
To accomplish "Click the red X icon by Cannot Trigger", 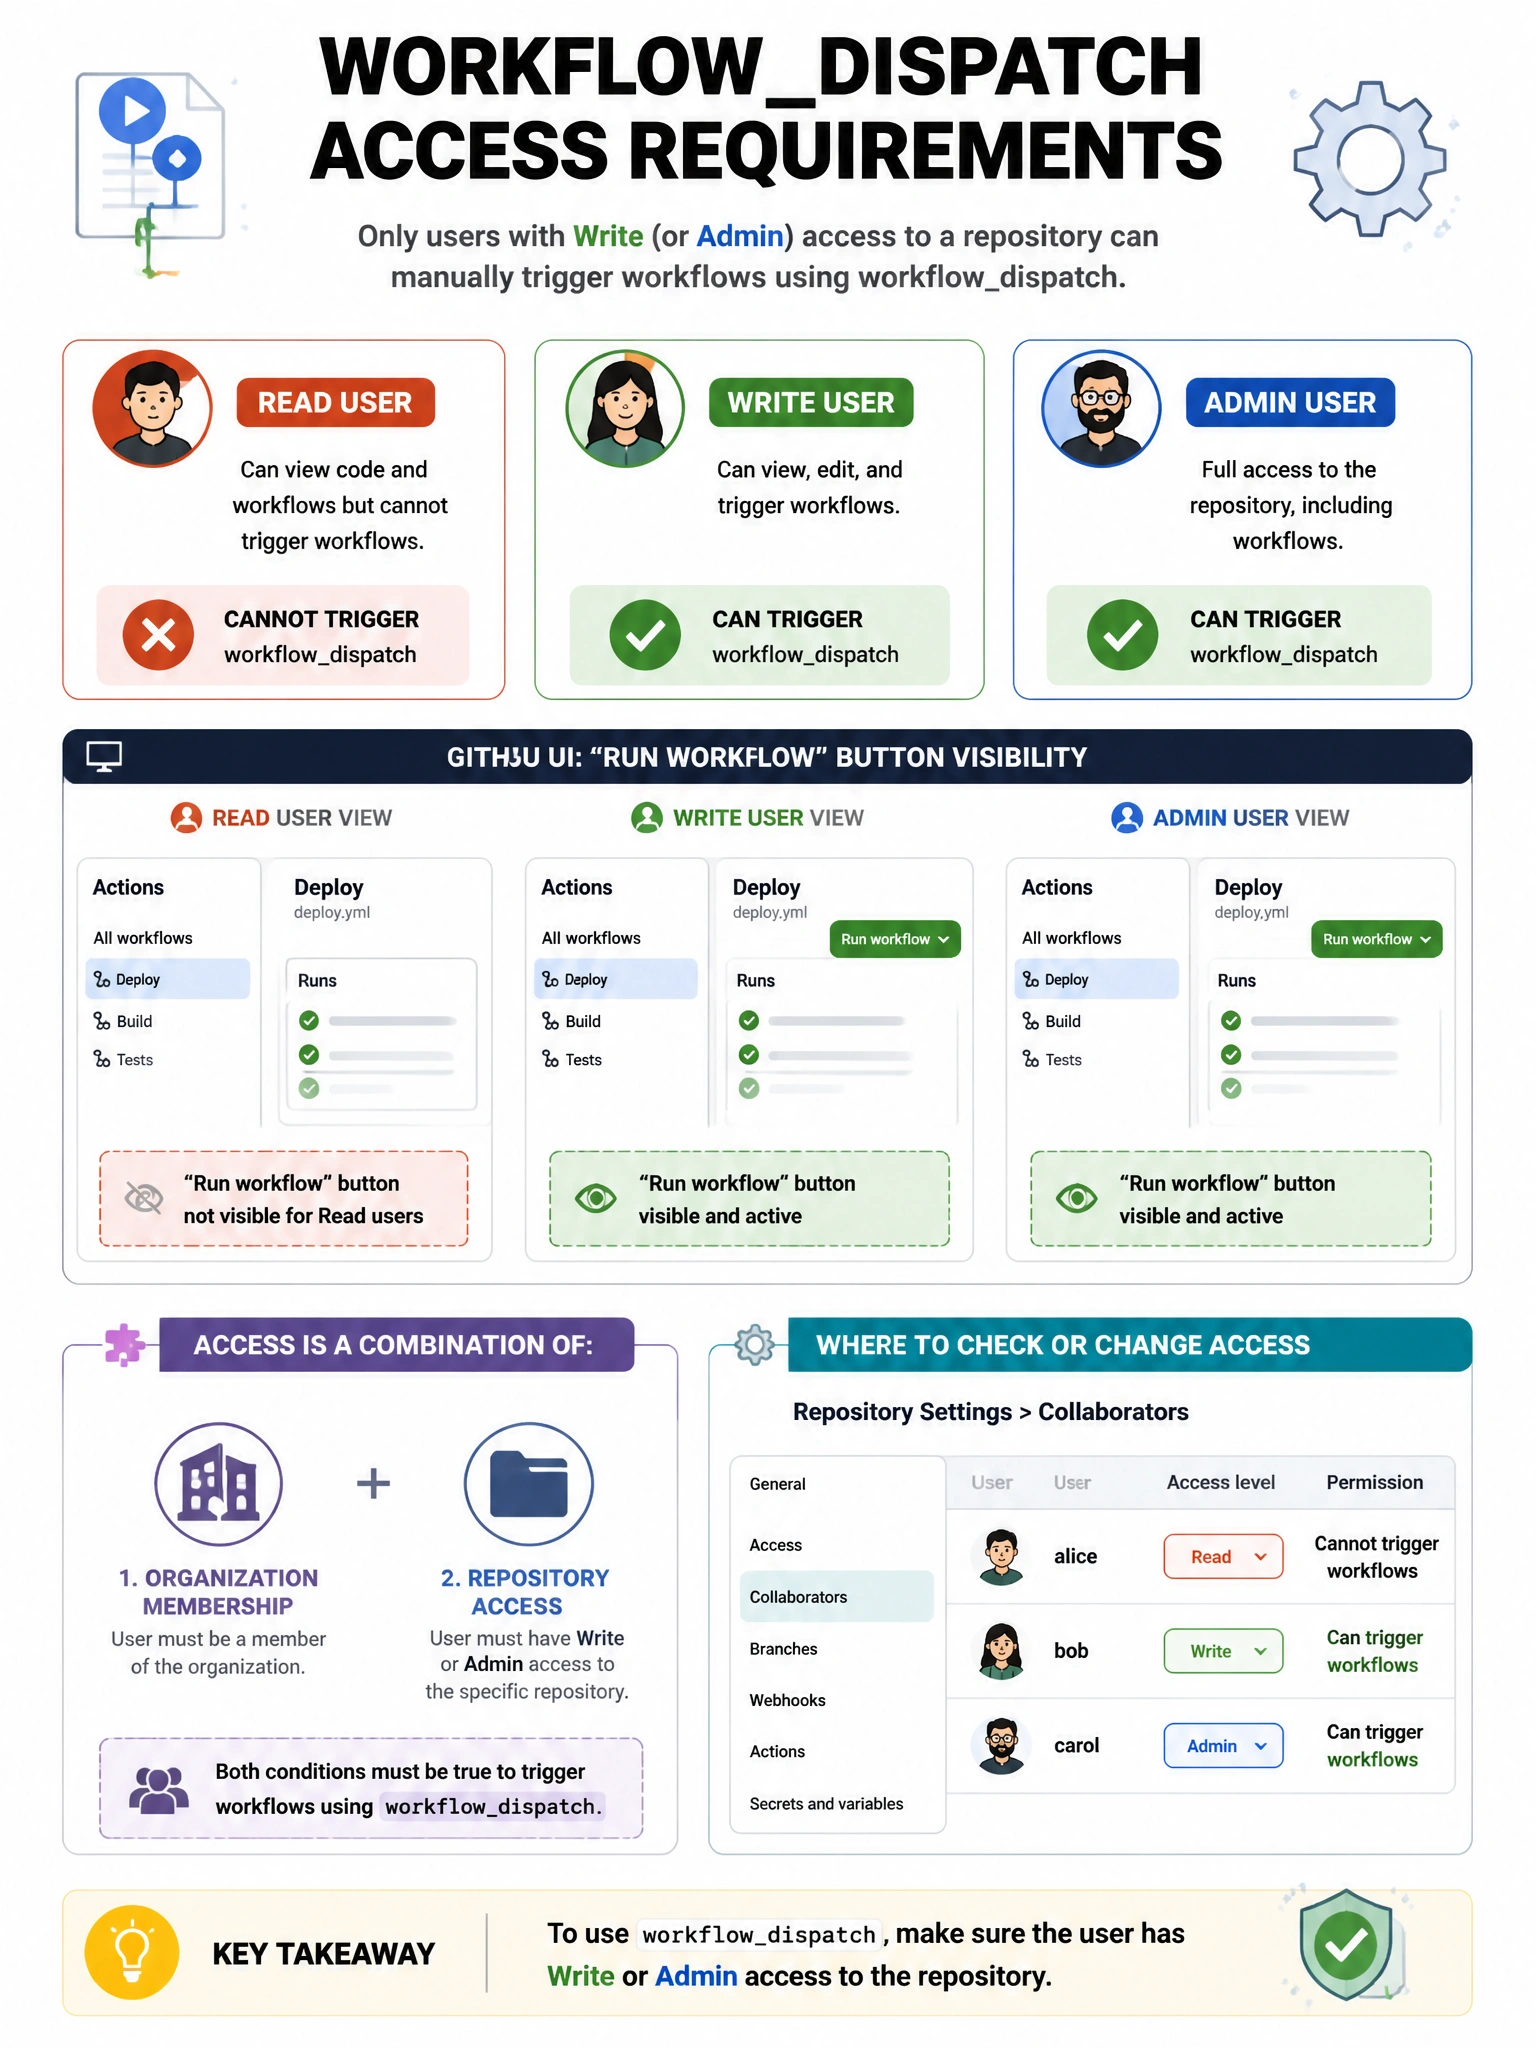I will [158, 635].
